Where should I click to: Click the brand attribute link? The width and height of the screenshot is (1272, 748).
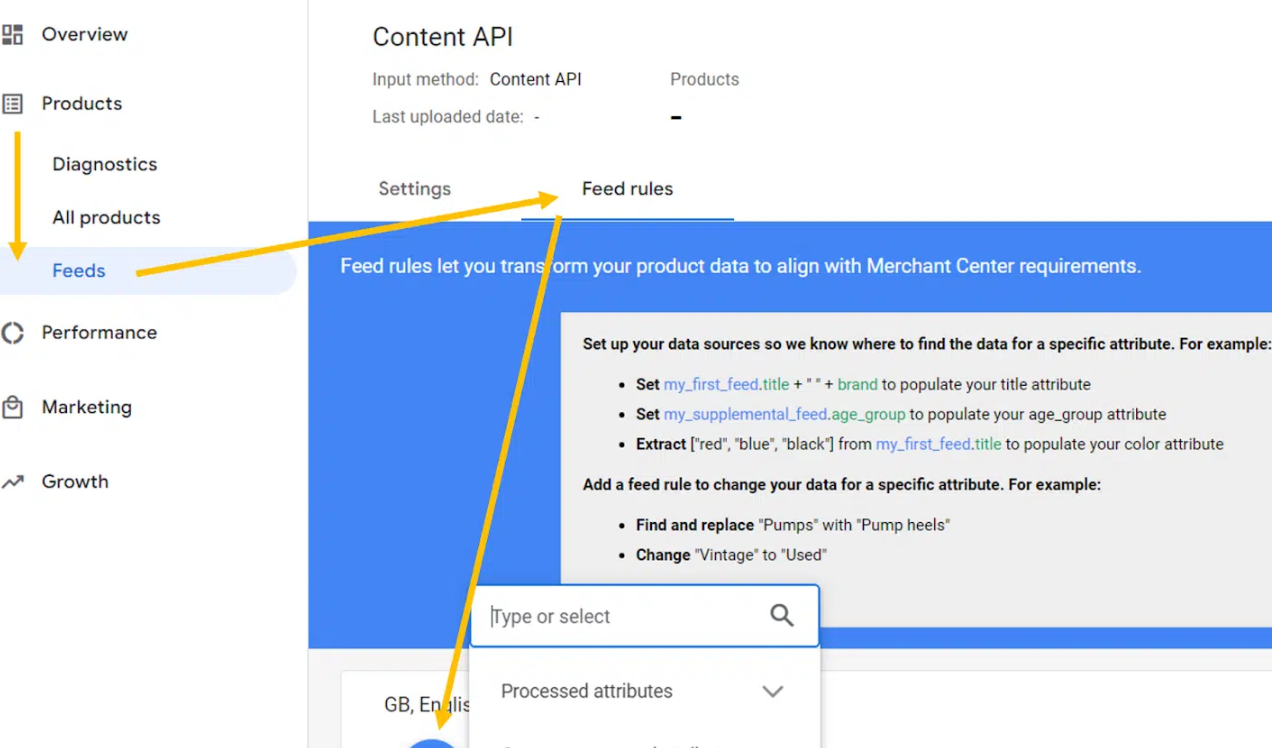point(856,384)
